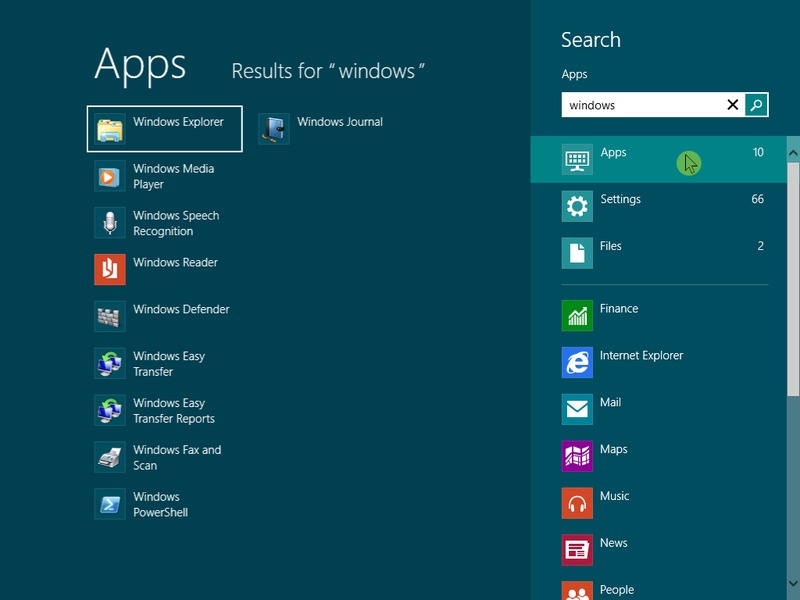Click the 'Windows PowerShell' text
The width and height of the screenshot is (800, 600).
pos(160,505)
